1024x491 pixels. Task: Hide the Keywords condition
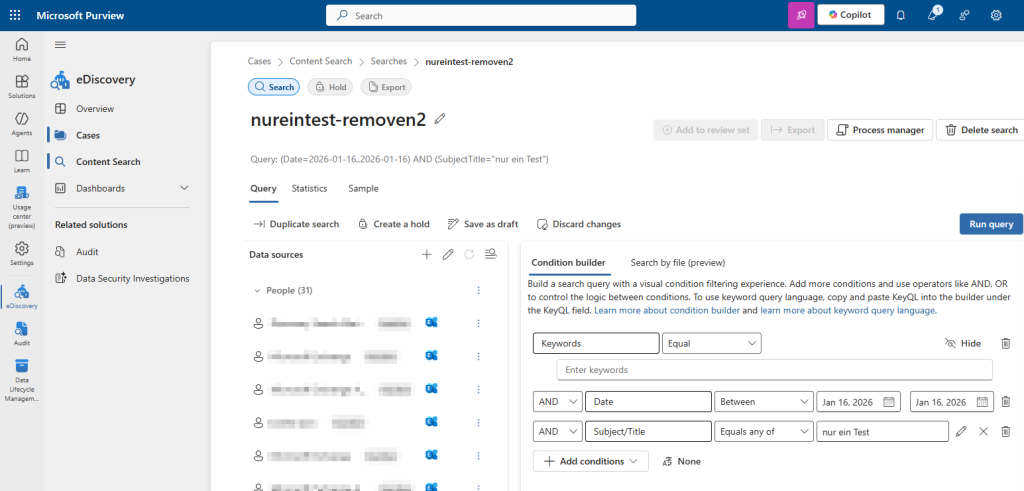[963, 343]
